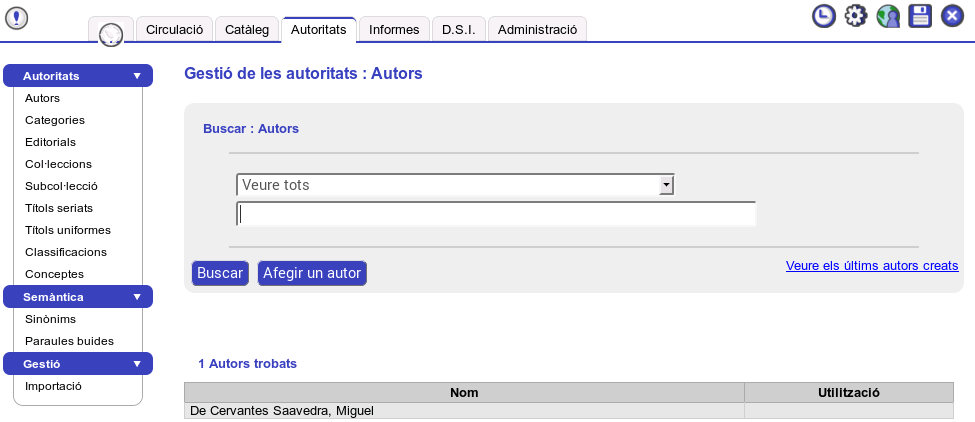
Task: Collapse the Semàntica sidebar section
Action: tap(137, 297)
